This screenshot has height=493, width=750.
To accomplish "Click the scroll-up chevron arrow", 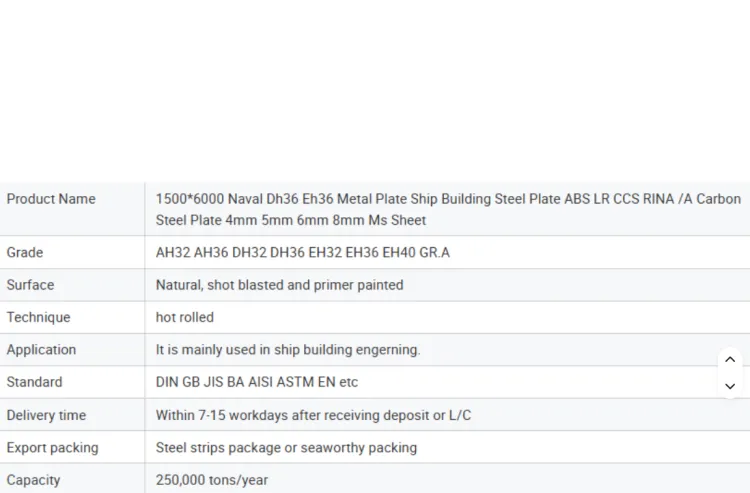I will [730, 360].
